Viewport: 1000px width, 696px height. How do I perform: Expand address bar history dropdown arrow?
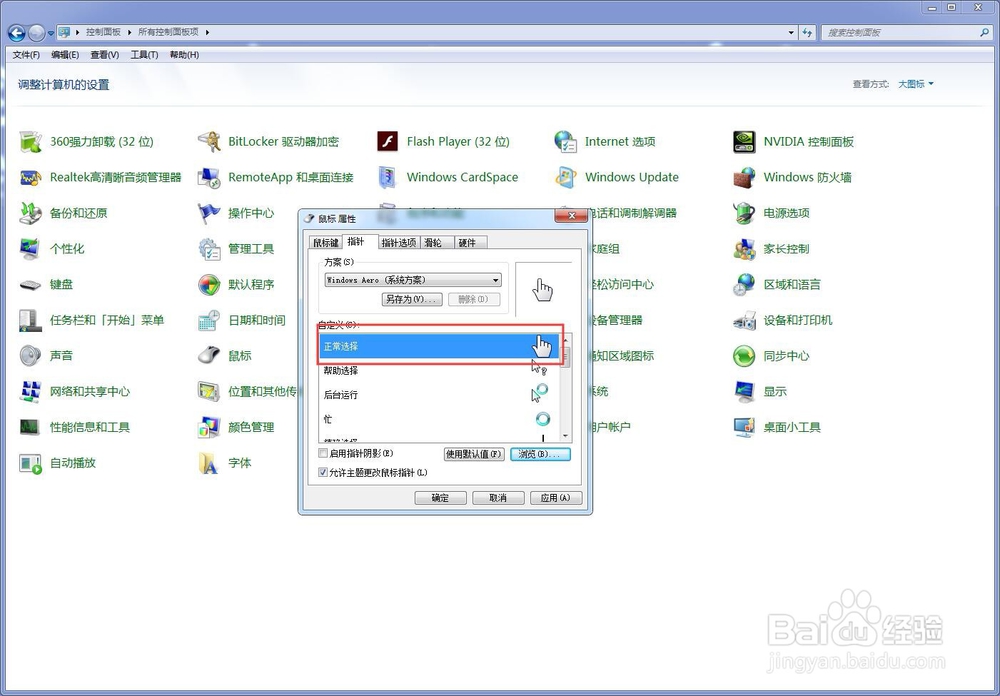(791, 32)
